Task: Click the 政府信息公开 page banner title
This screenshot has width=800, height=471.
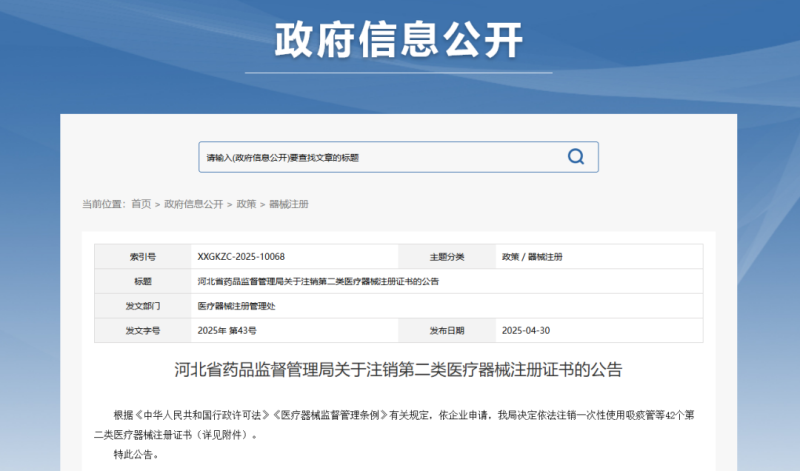Action: (x=399, y=40)
